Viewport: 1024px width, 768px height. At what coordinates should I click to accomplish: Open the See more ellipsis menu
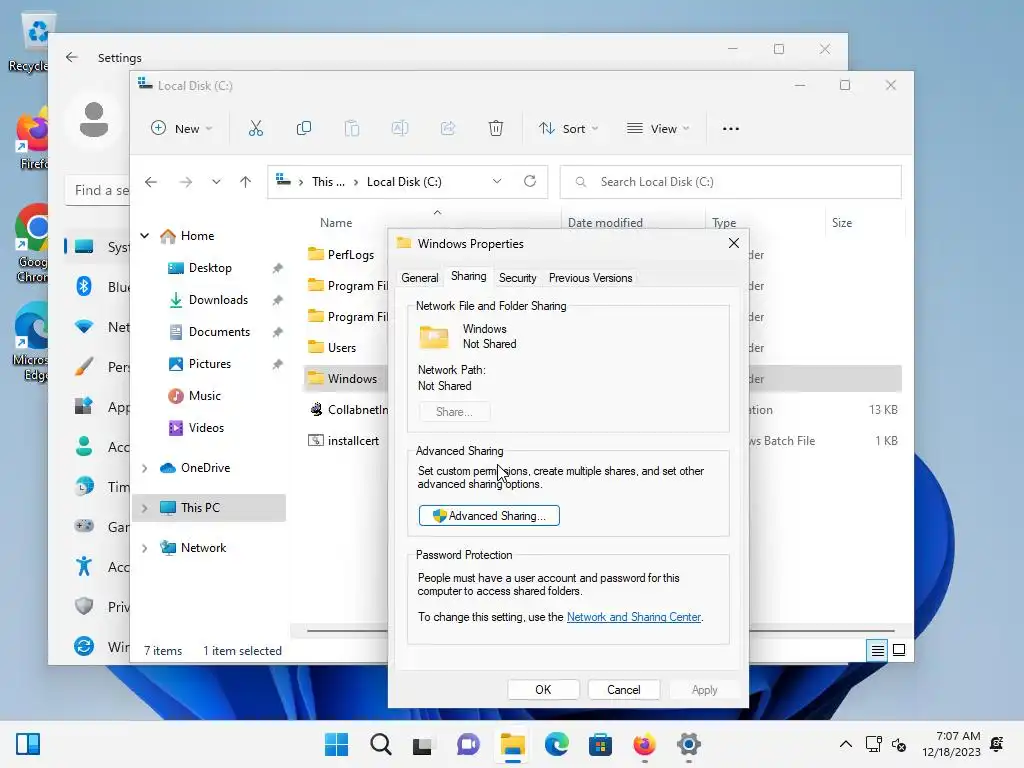coord(731,129)
